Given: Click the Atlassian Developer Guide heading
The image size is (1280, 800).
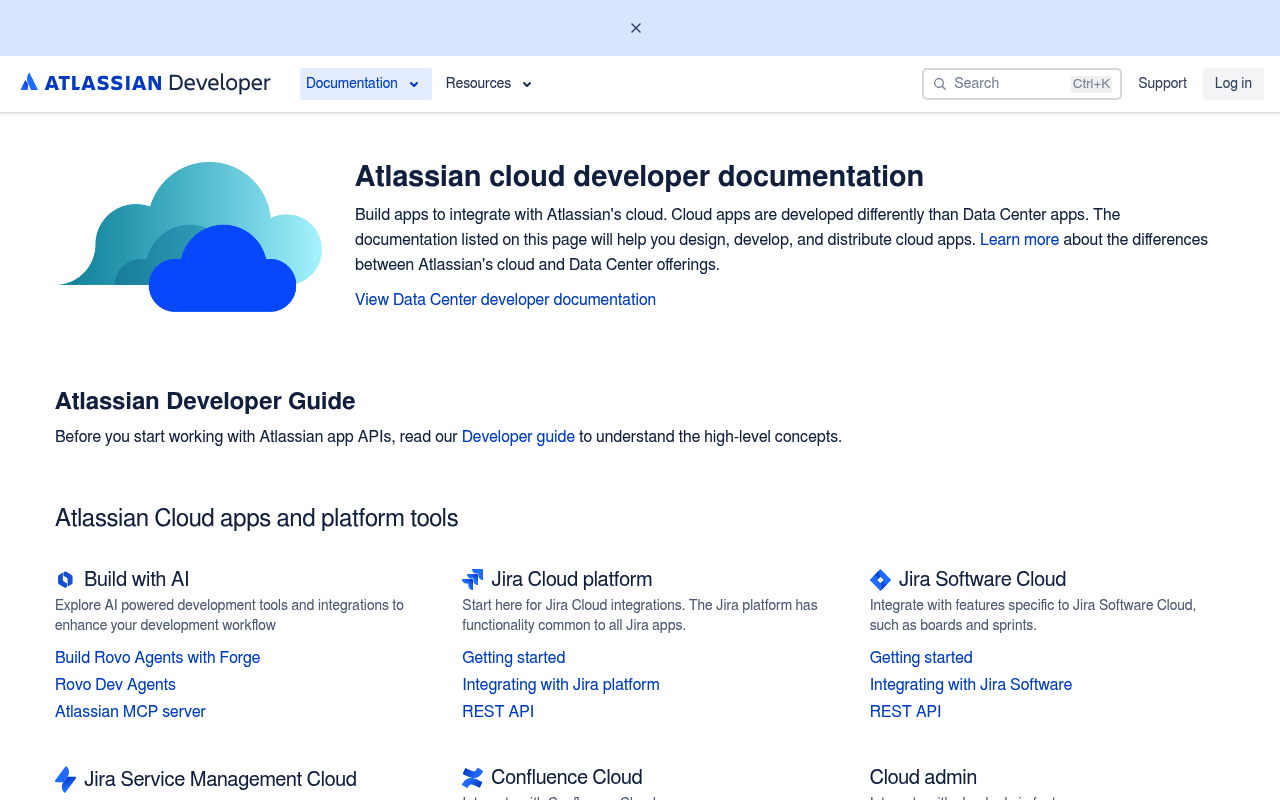Looking at the screenshot, I should tap(205, 401).
